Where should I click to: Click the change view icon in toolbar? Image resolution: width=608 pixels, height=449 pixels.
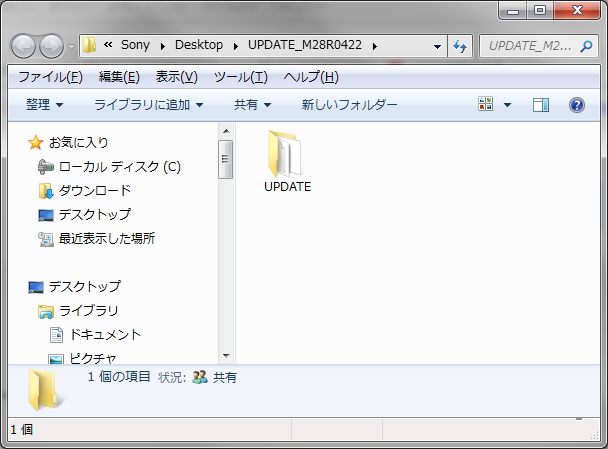[x=487, y=105]
